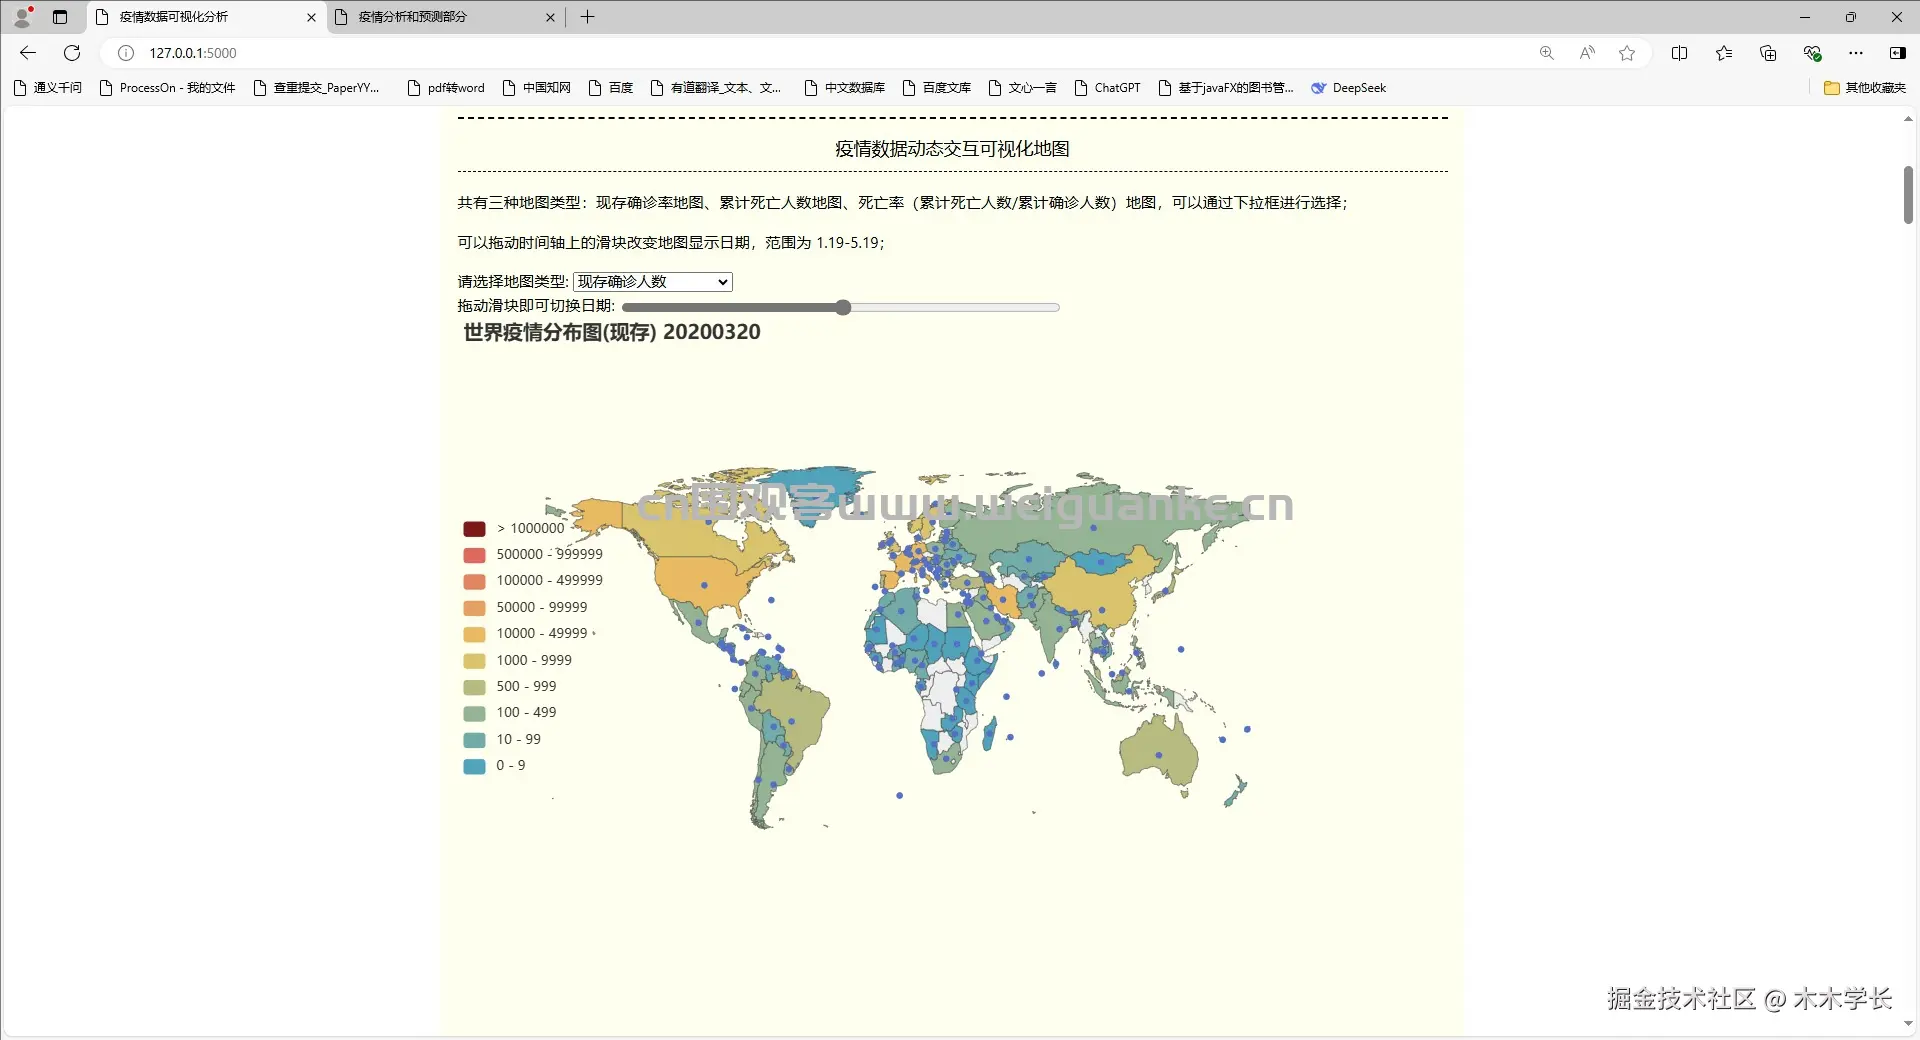This screenshot has width=1920, height=1040.
Task: Open the 中国知网 bookmark
Action: click(x=537, y=88)
